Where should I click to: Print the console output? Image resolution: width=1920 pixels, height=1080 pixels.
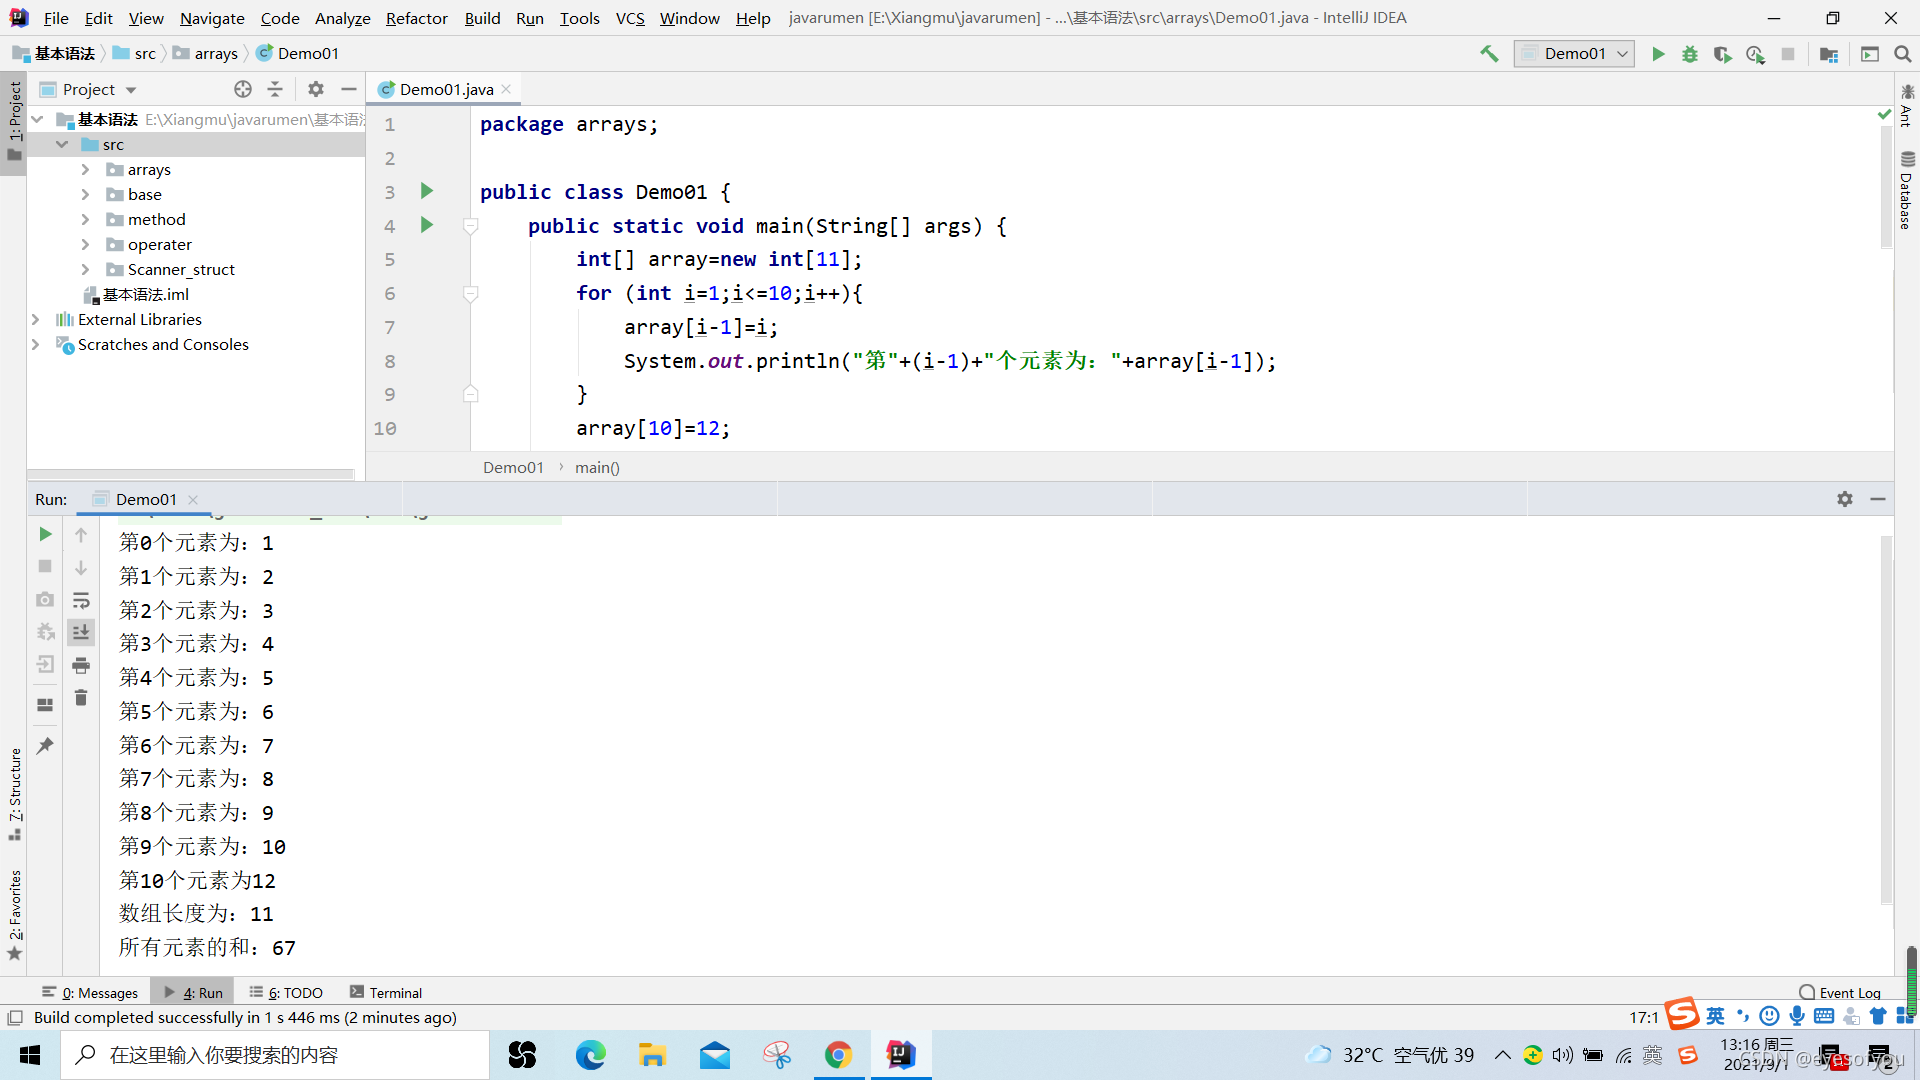tap(81, 665)
